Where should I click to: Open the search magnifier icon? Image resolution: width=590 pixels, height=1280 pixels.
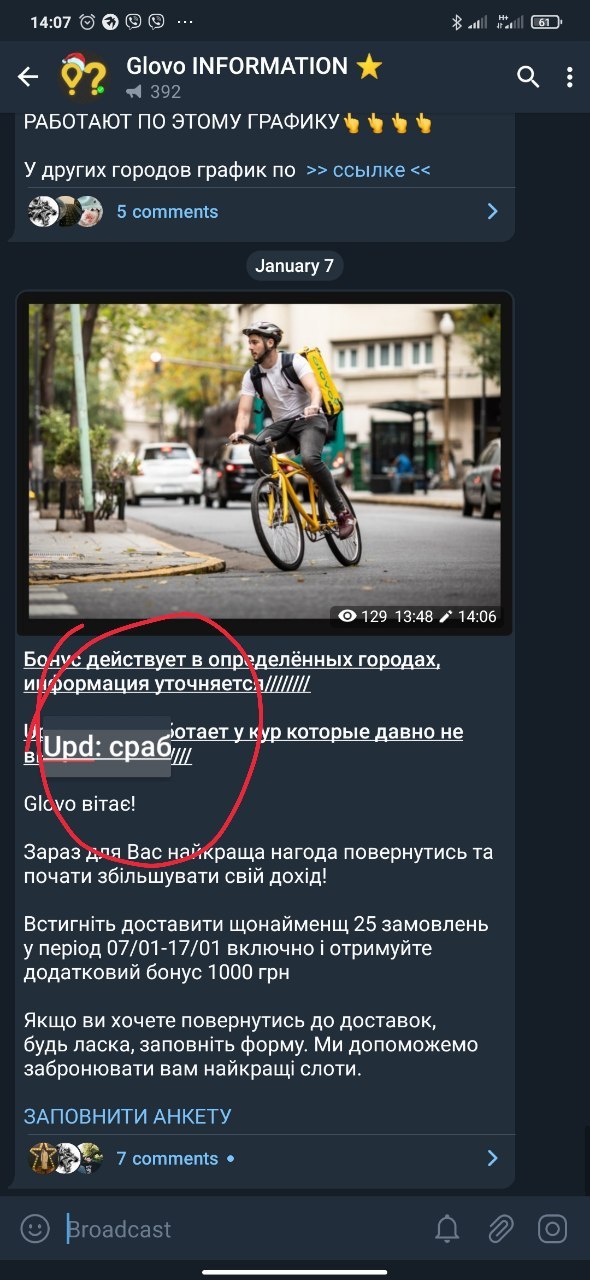(527, 77)
